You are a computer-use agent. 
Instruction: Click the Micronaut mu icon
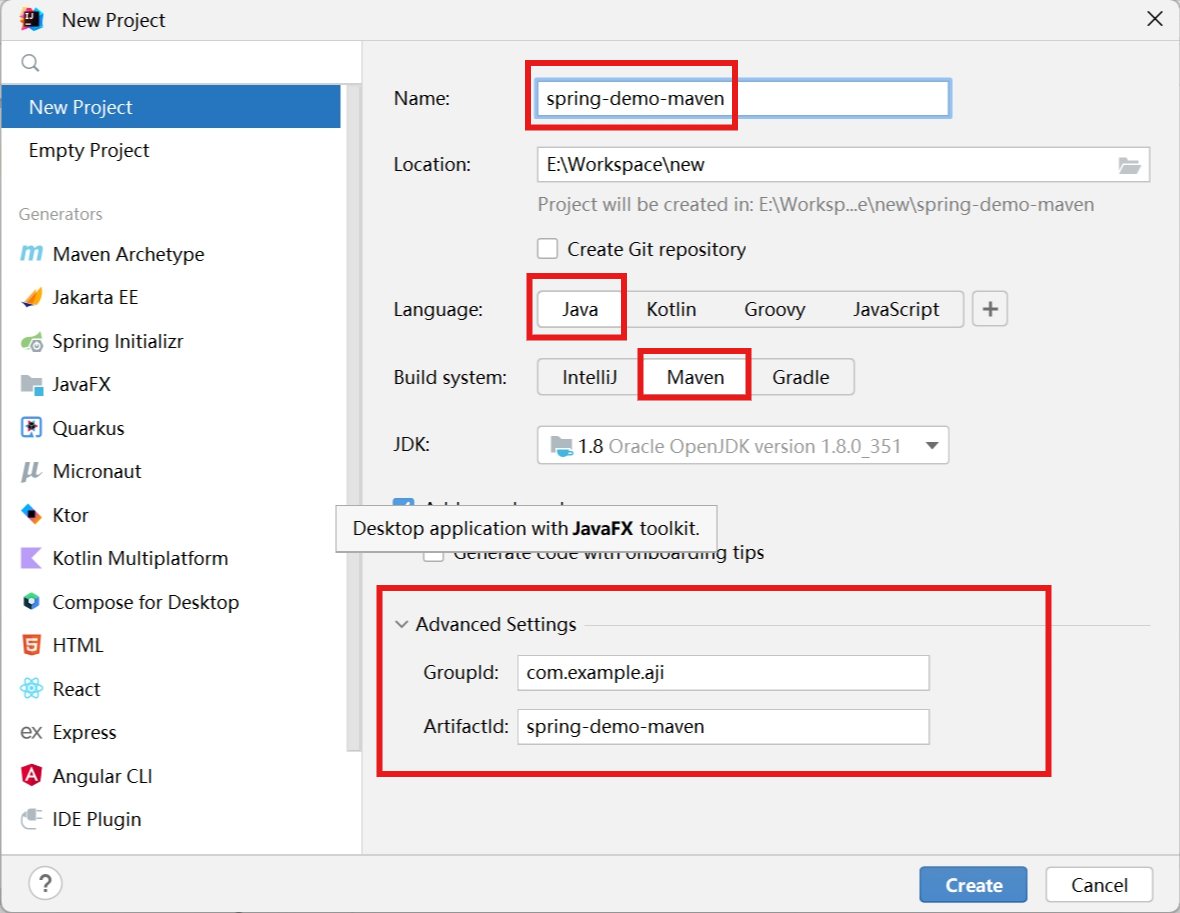click(31, 471)
